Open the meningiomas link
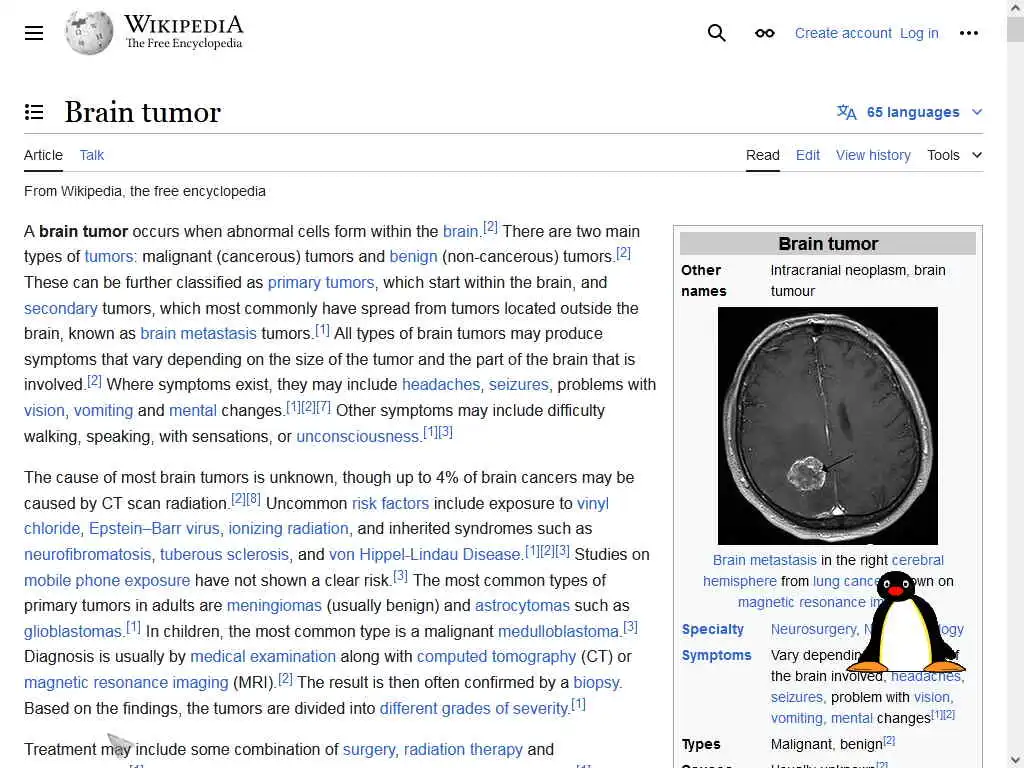The height and width of the screenshot is (768, 1024). pyautogui.click(x=274, y=606)
